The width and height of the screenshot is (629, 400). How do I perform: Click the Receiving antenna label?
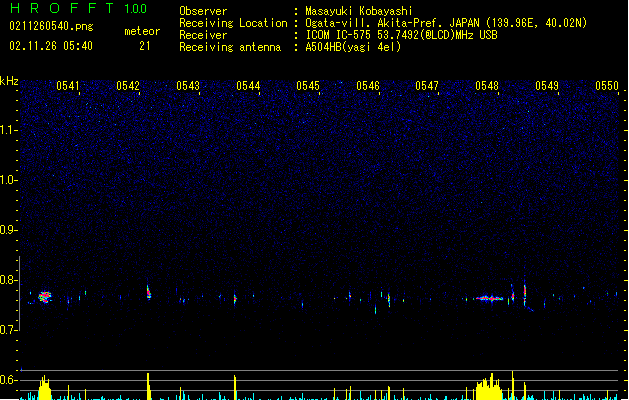230,47
